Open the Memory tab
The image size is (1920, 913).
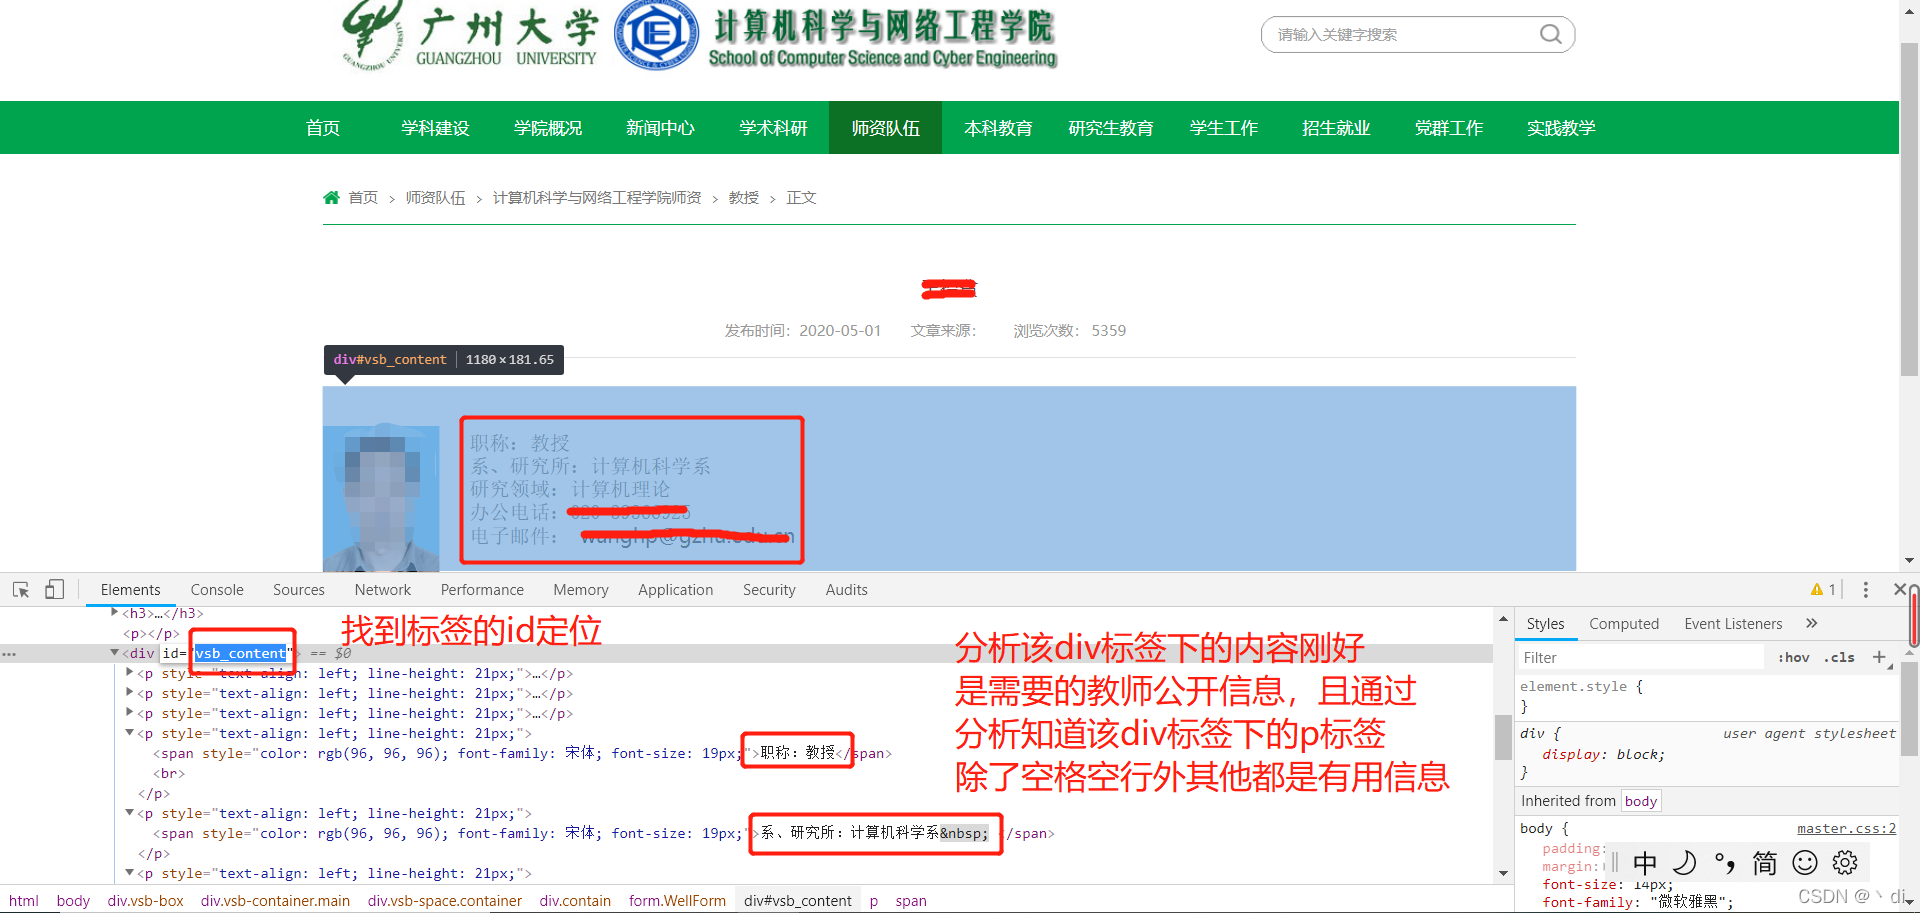581,590
